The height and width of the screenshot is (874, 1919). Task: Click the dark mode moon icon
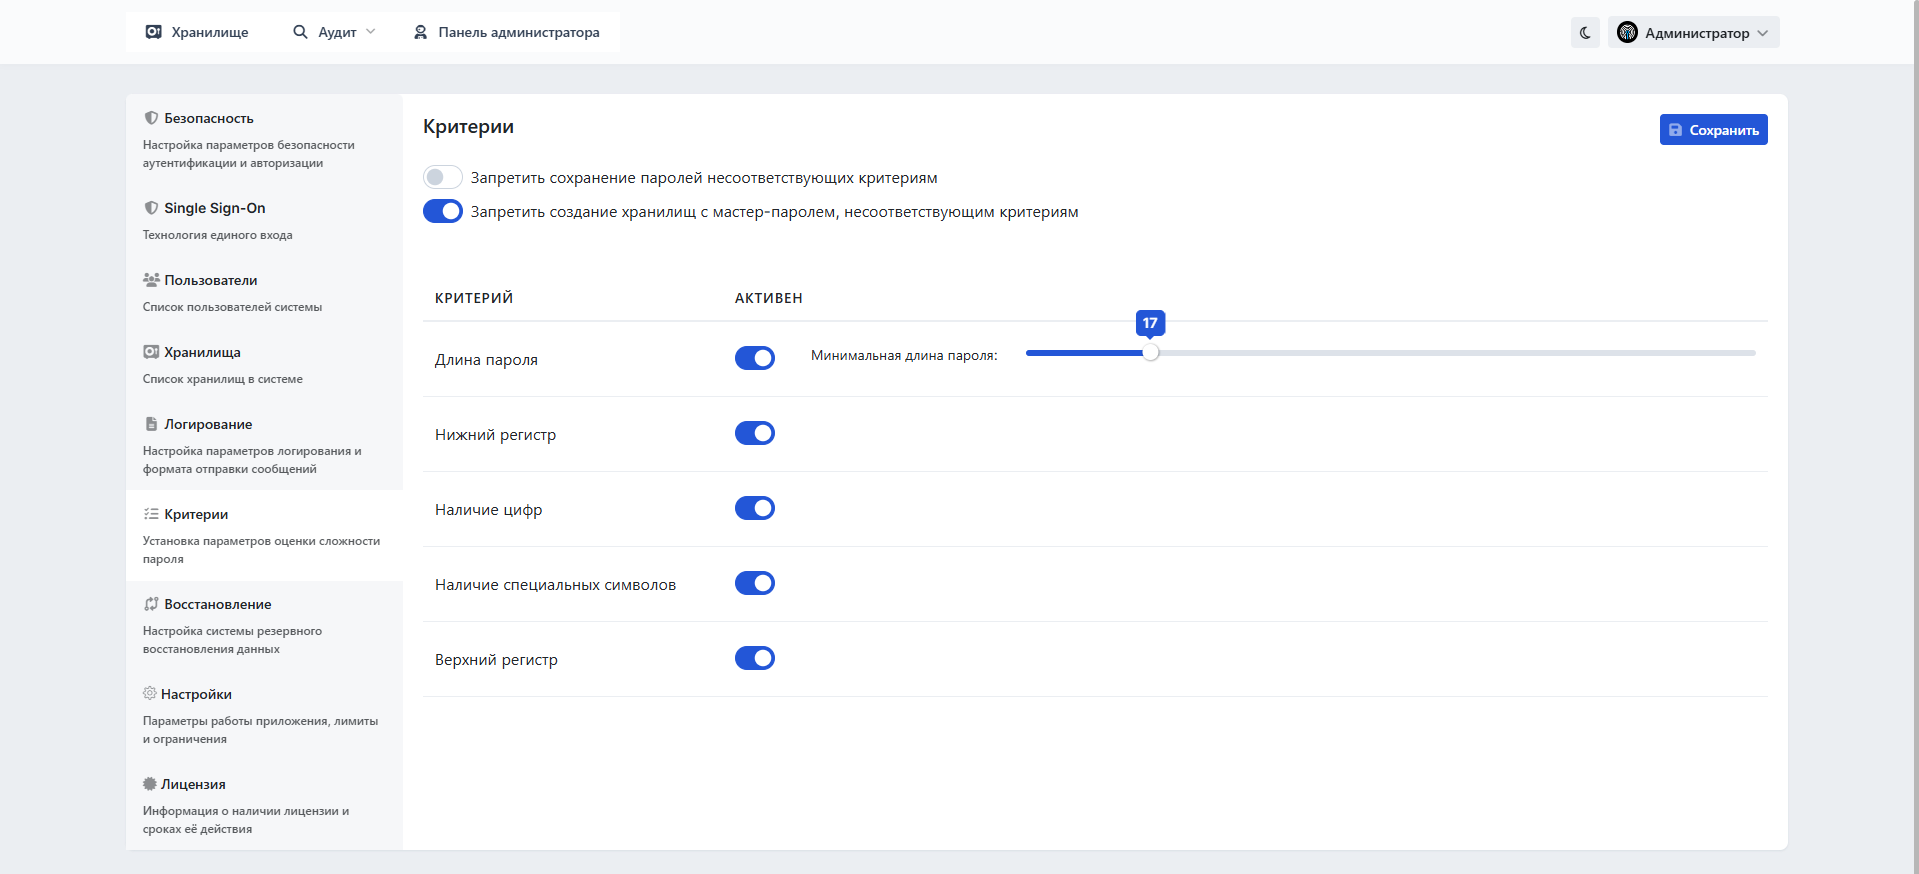click(1585, 33)
